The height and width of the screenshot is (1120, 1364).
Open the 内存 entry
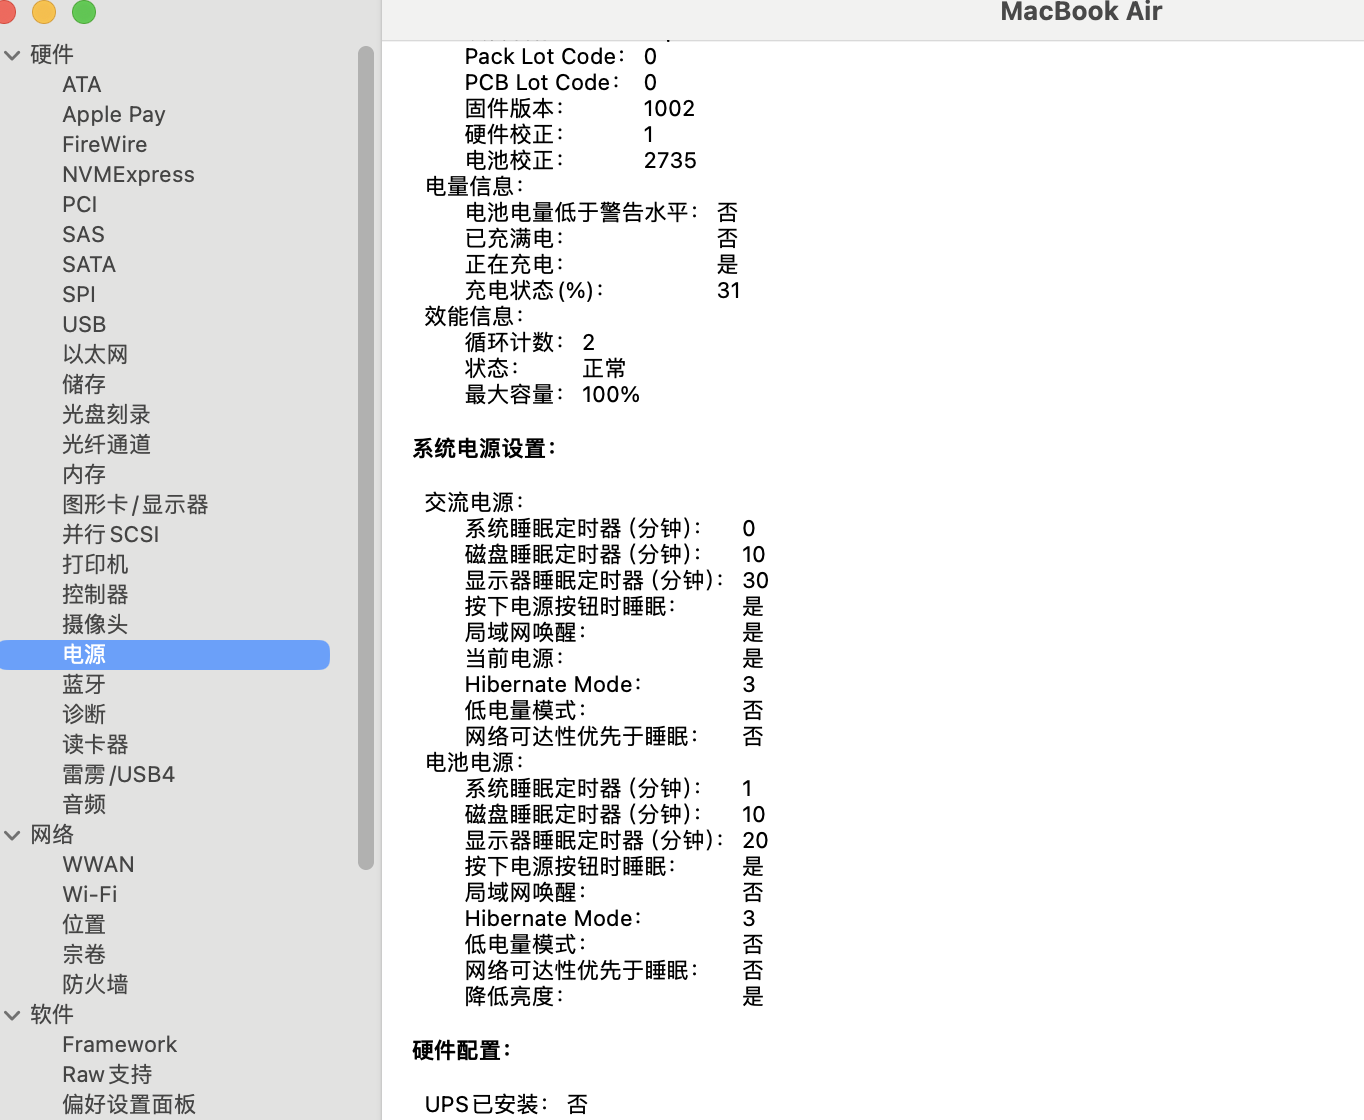click(84, 475)
